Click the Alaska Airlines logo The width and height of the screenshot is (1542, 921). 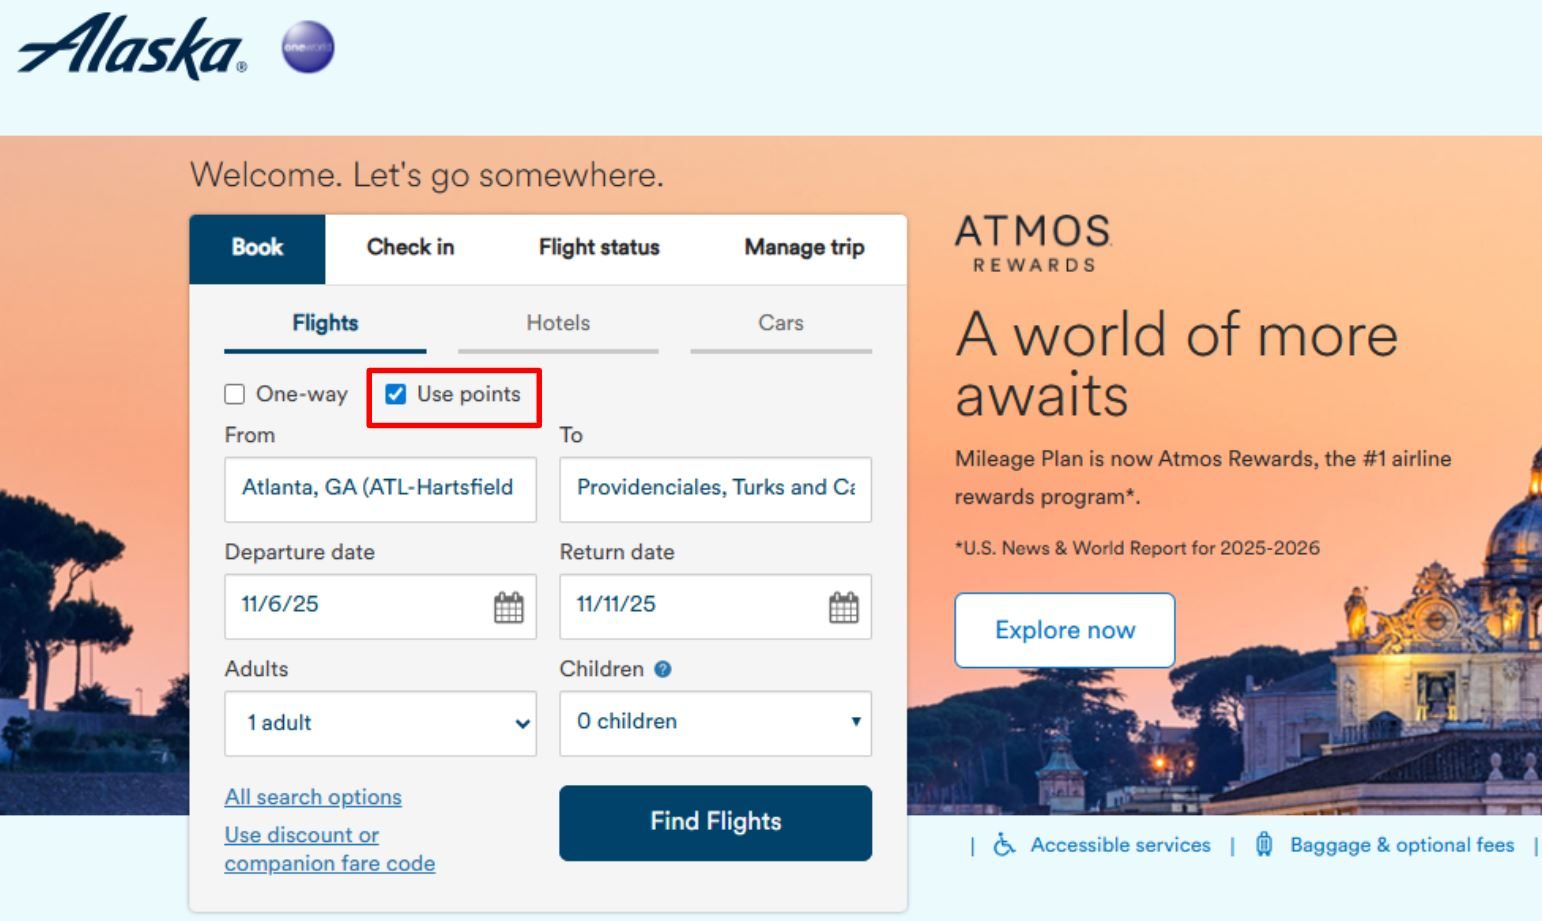[x=131, y=47]
